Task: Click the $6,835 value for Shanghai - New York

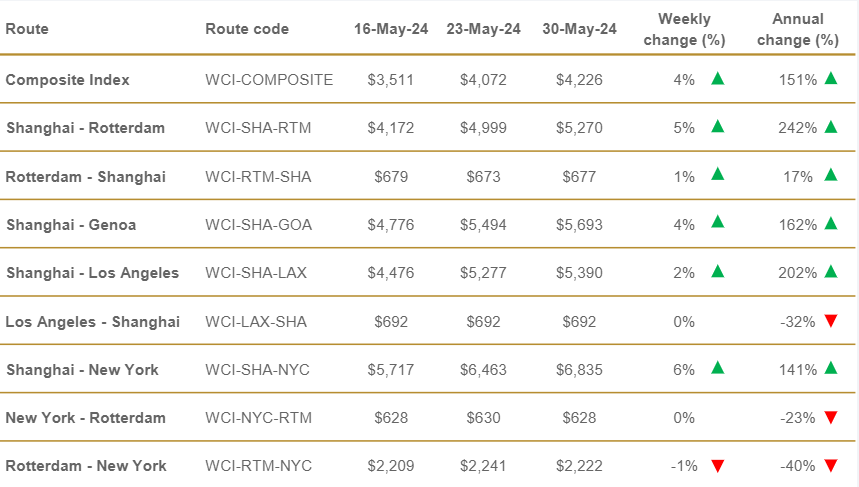Action: [x=579, y=370]
